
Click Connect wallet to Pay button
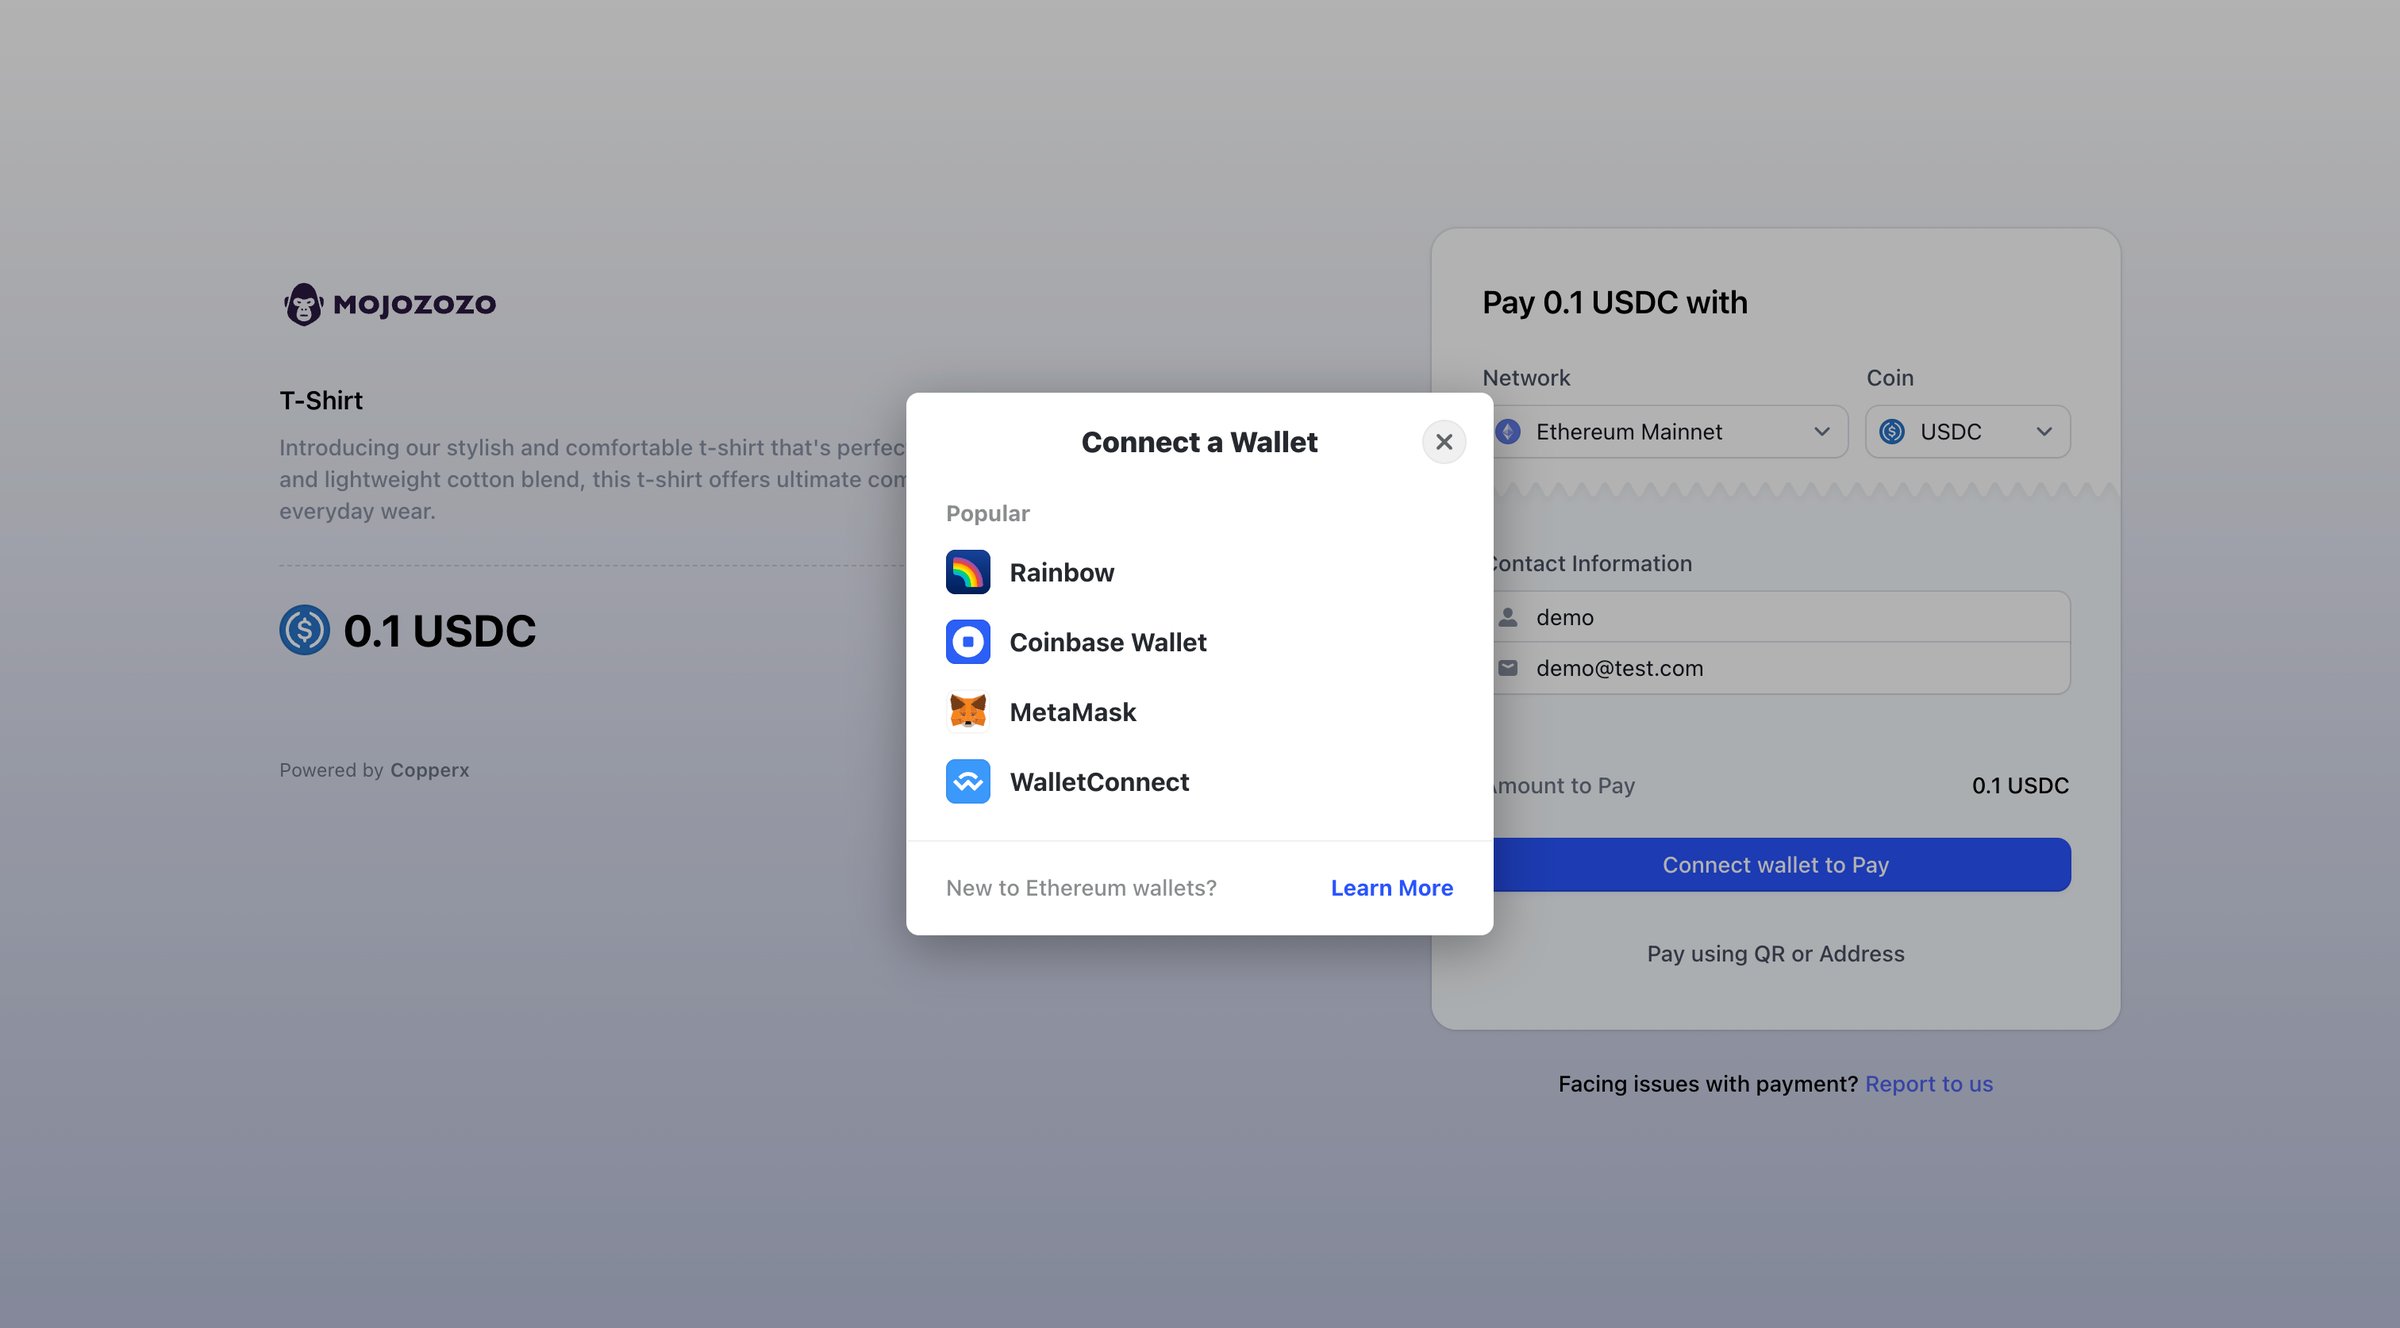(x=1776, y=865)
